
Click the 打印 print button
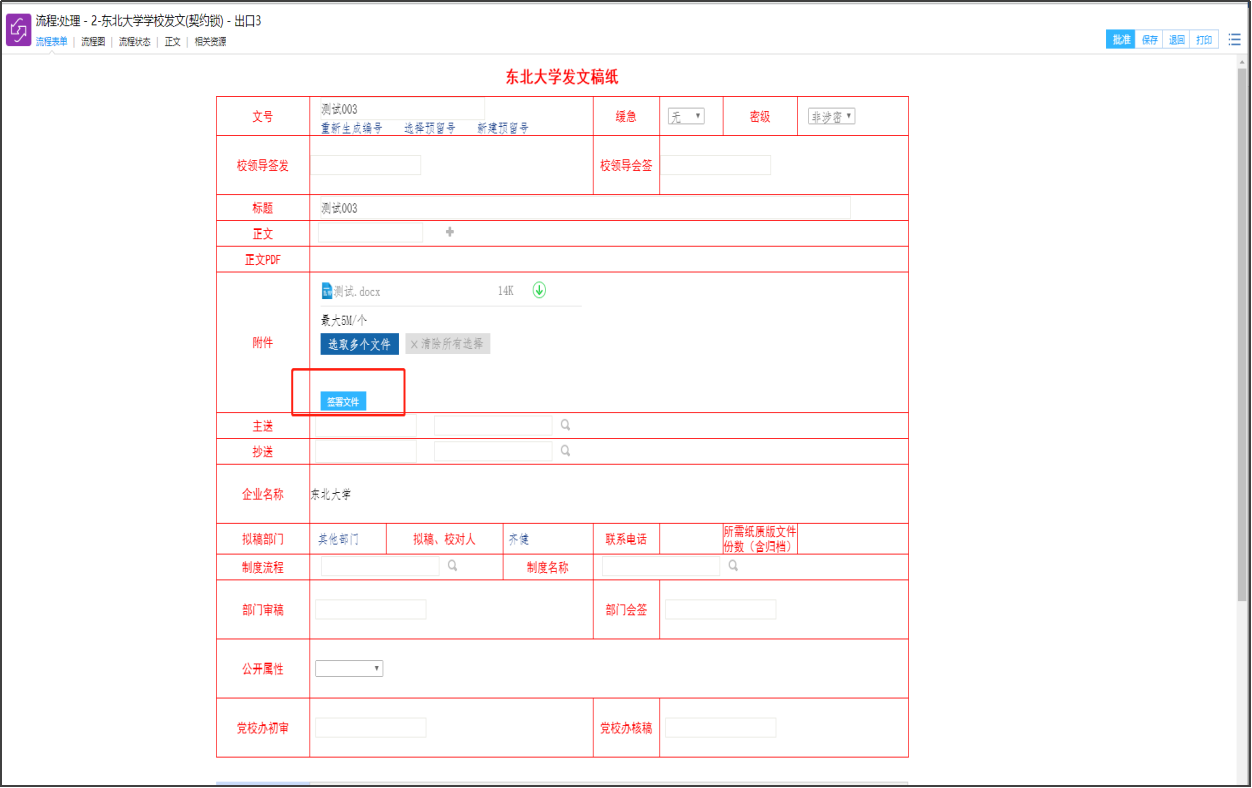[x=1205, y=39]
